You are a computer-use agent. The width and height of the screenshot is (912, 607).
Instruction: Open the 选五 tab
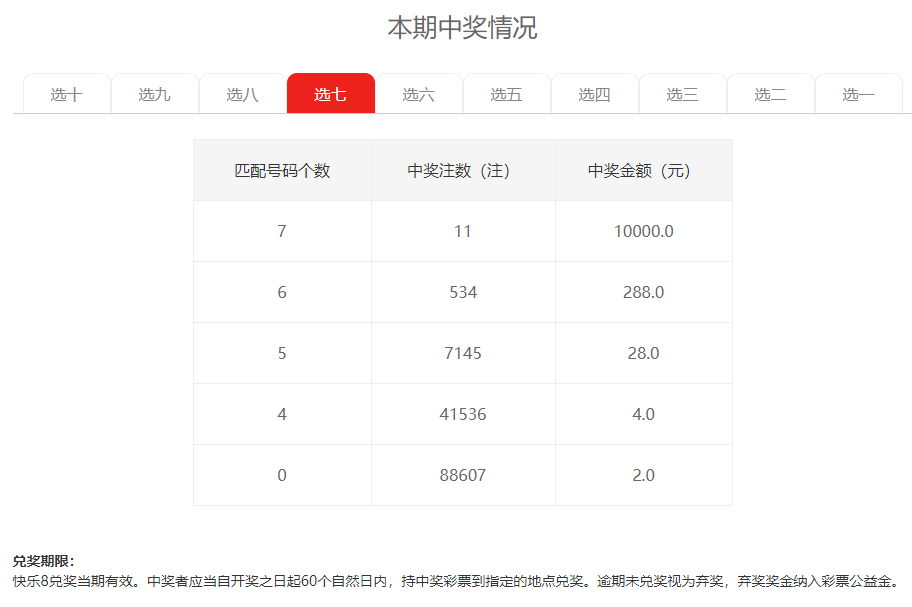point(506,94)
